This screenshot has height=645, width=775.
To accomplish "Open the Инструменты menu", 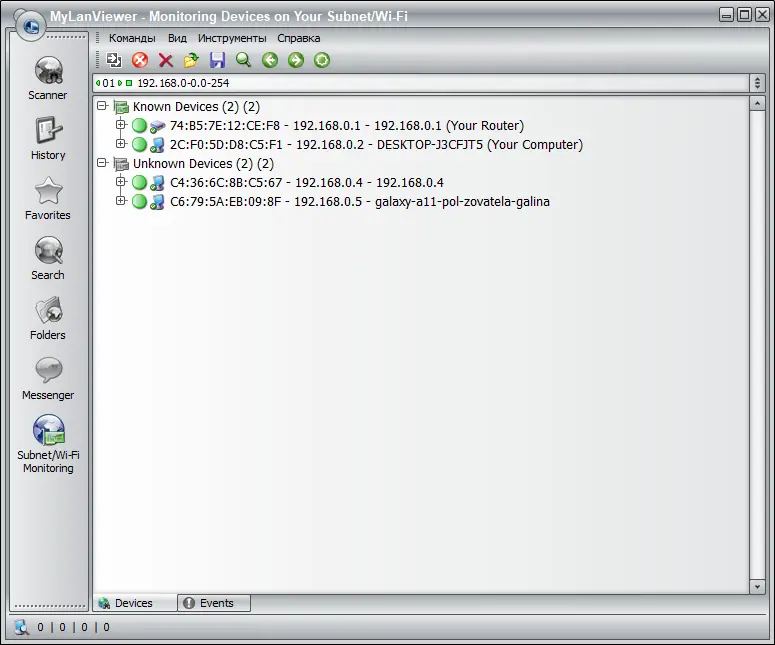I will click(232, 39).
